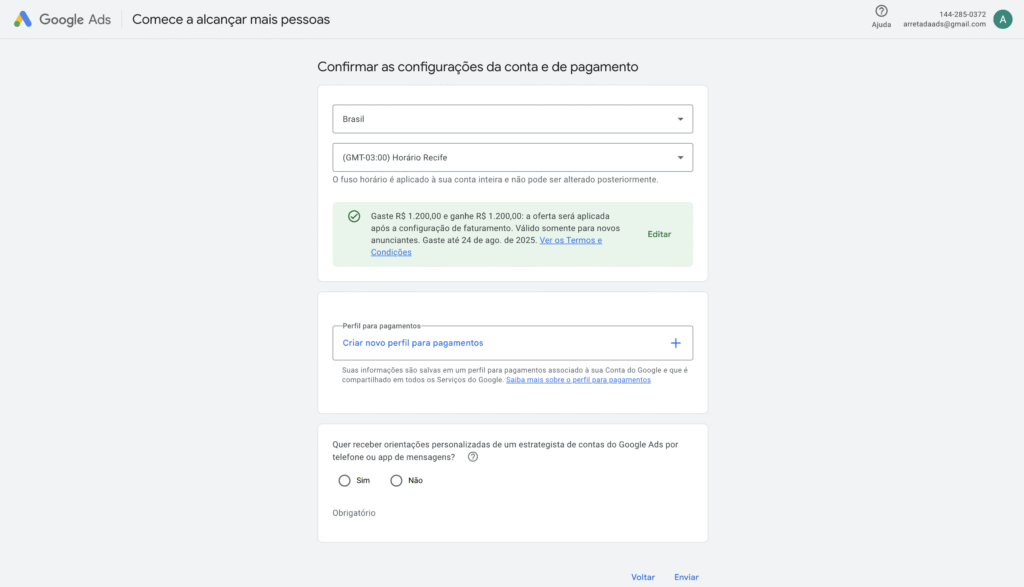Image resolution: width=1024 pixels, height=587 pixels.
Task: Click the time zone note about fuso horário
Action: pyautogui.click(x=495, y=180)
